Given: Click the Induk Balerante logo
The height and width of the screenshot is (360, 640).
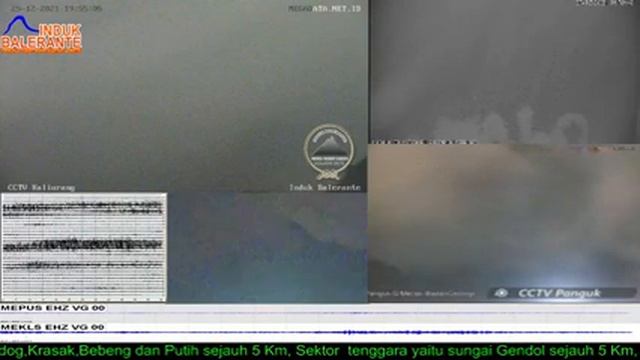Looking at the screenshot, I should (41, 35).
